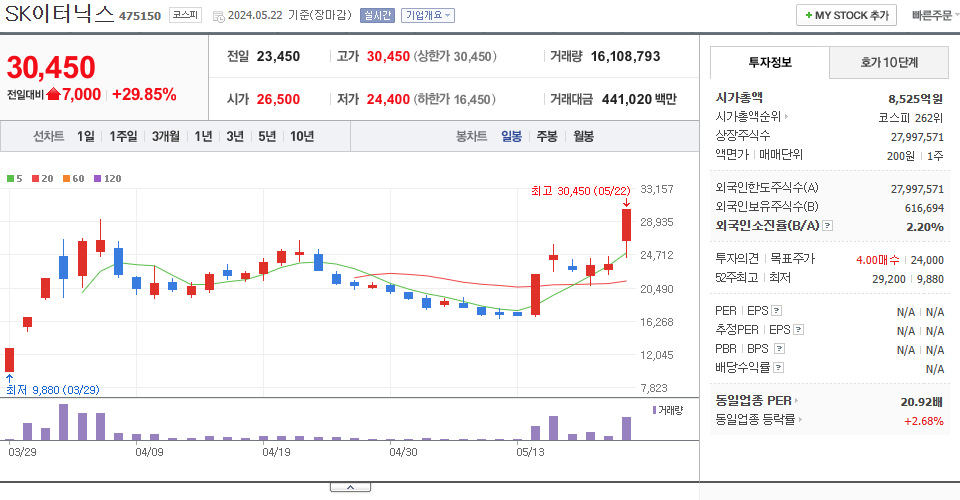Open 동일업종 등락률 arrow link

click(x=800, y=419)
